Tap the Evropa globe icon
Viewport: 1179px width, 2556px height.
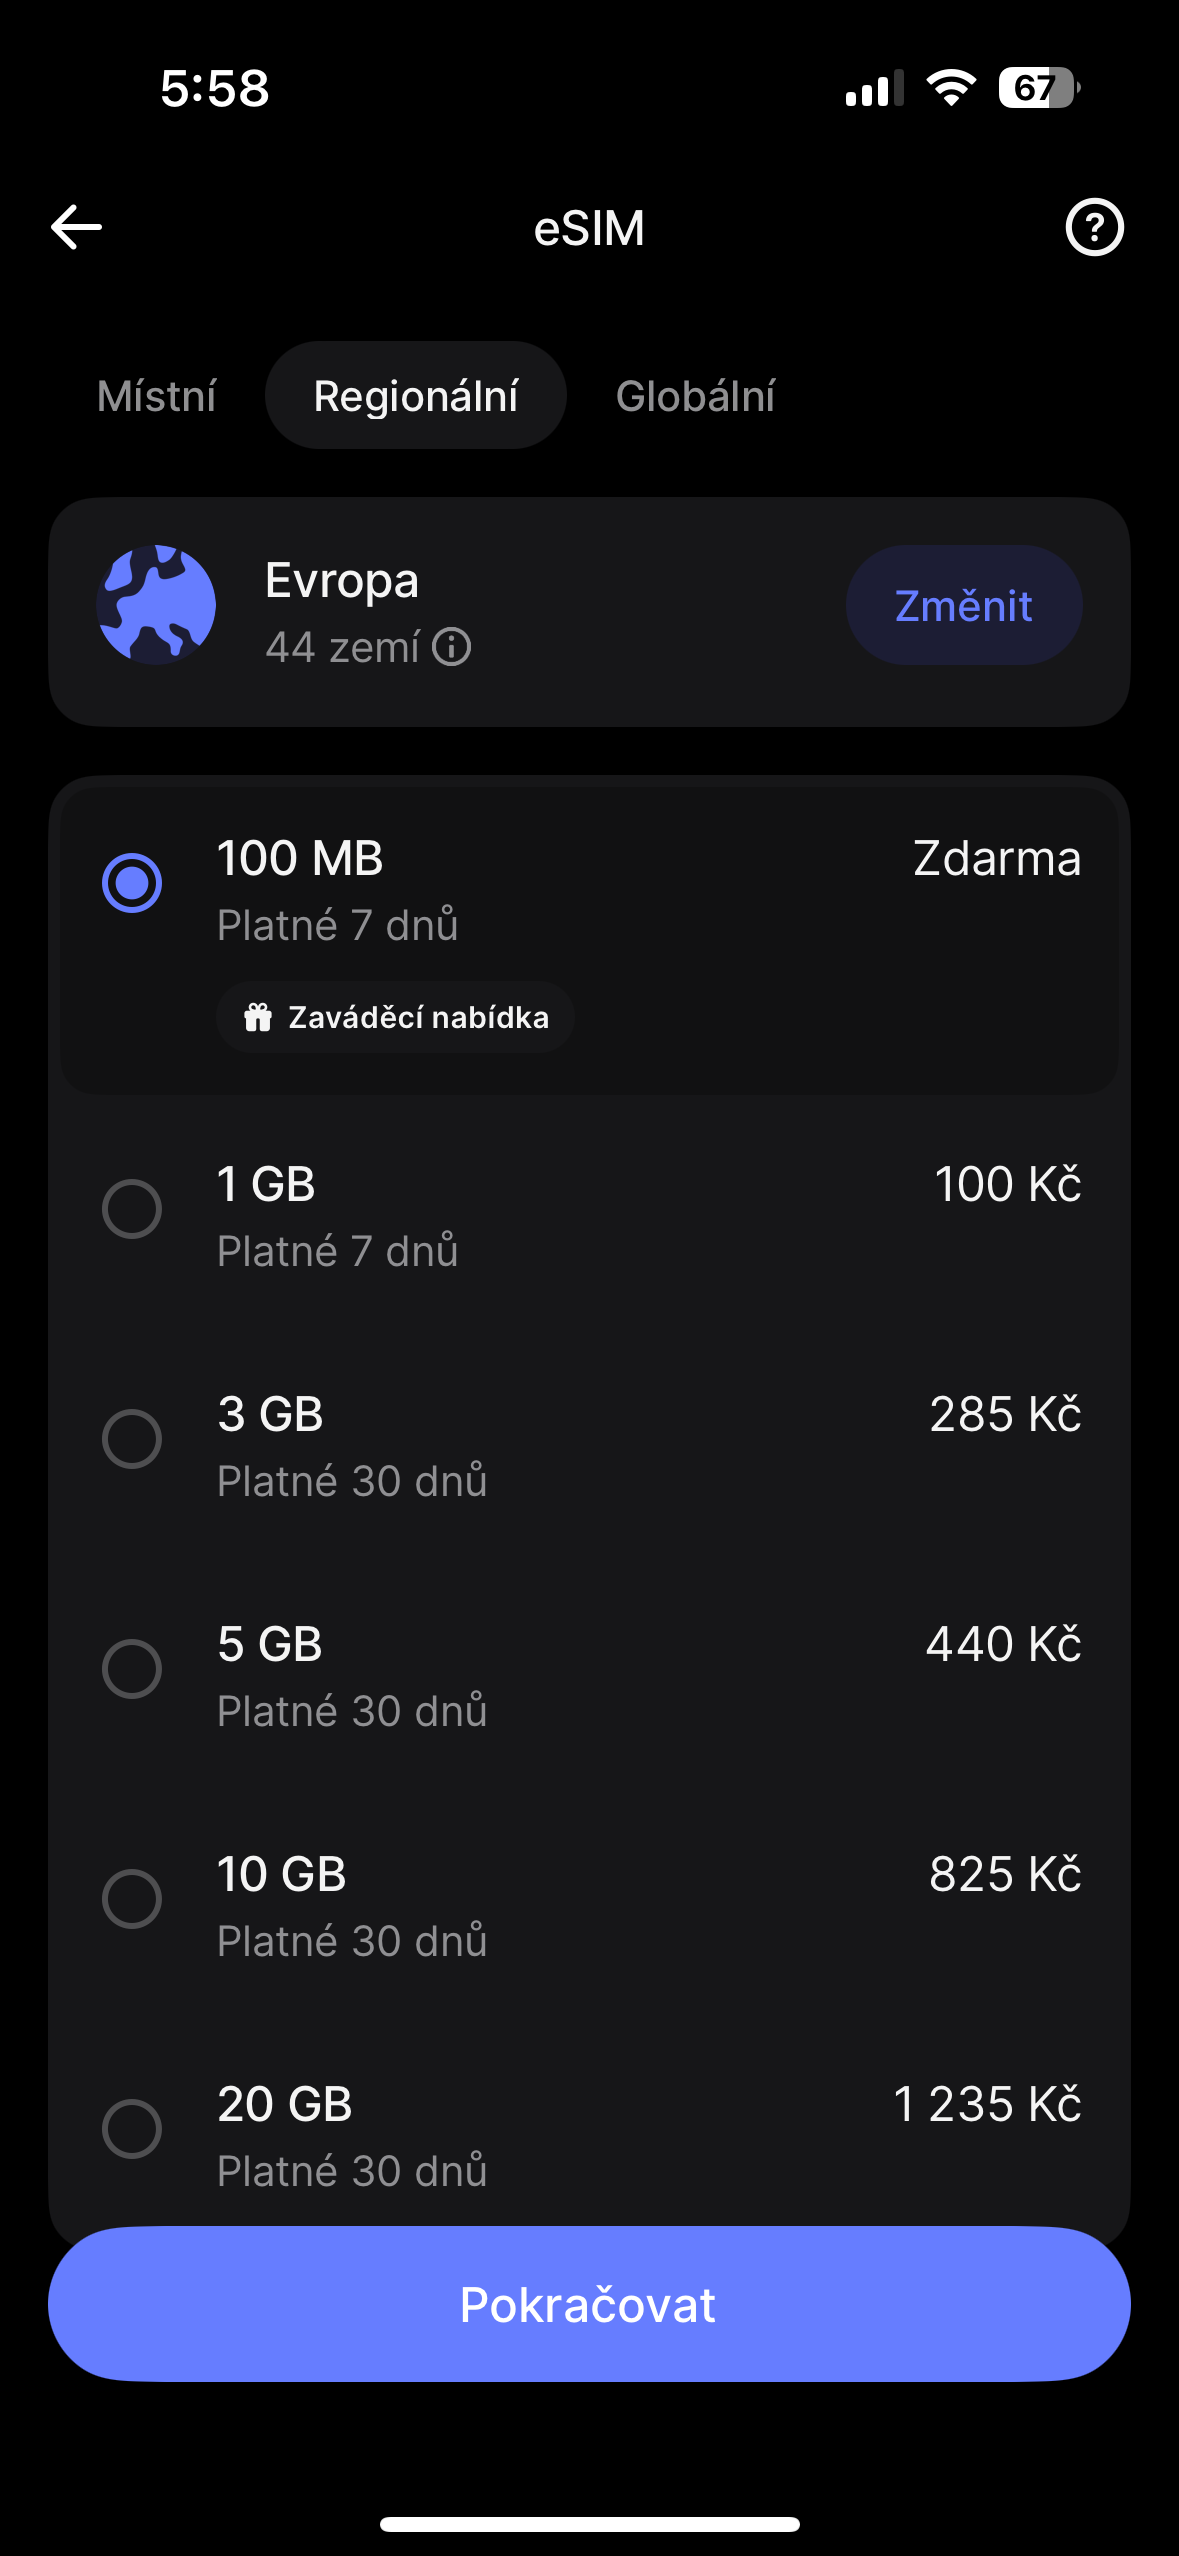pos(156,605)
